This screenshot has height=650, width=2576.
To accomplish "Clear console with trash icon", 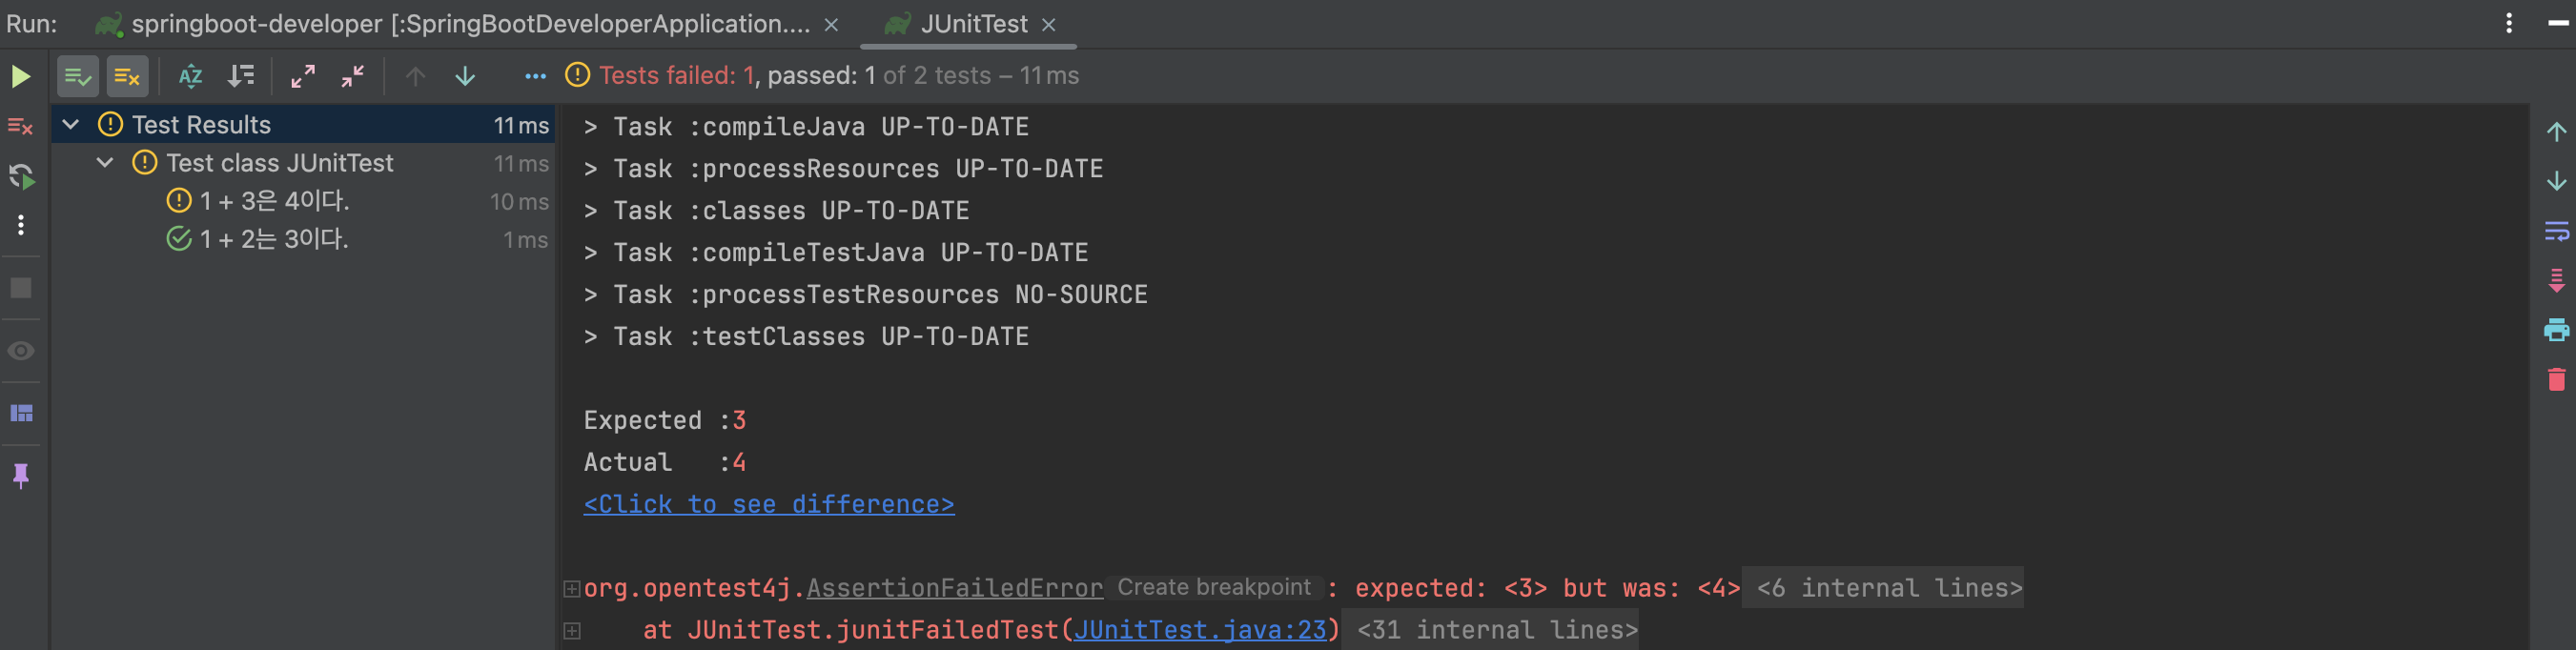I will coord(2555,380).
